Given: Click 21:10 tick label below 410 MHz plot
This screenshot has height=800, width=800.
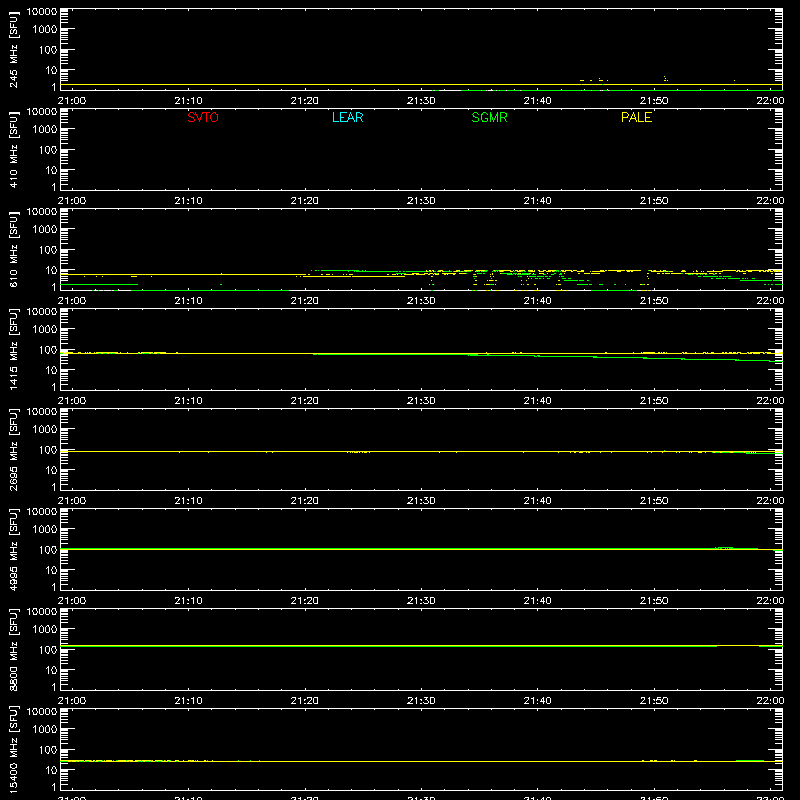Looking at the screenshot, I should point(188,201).
